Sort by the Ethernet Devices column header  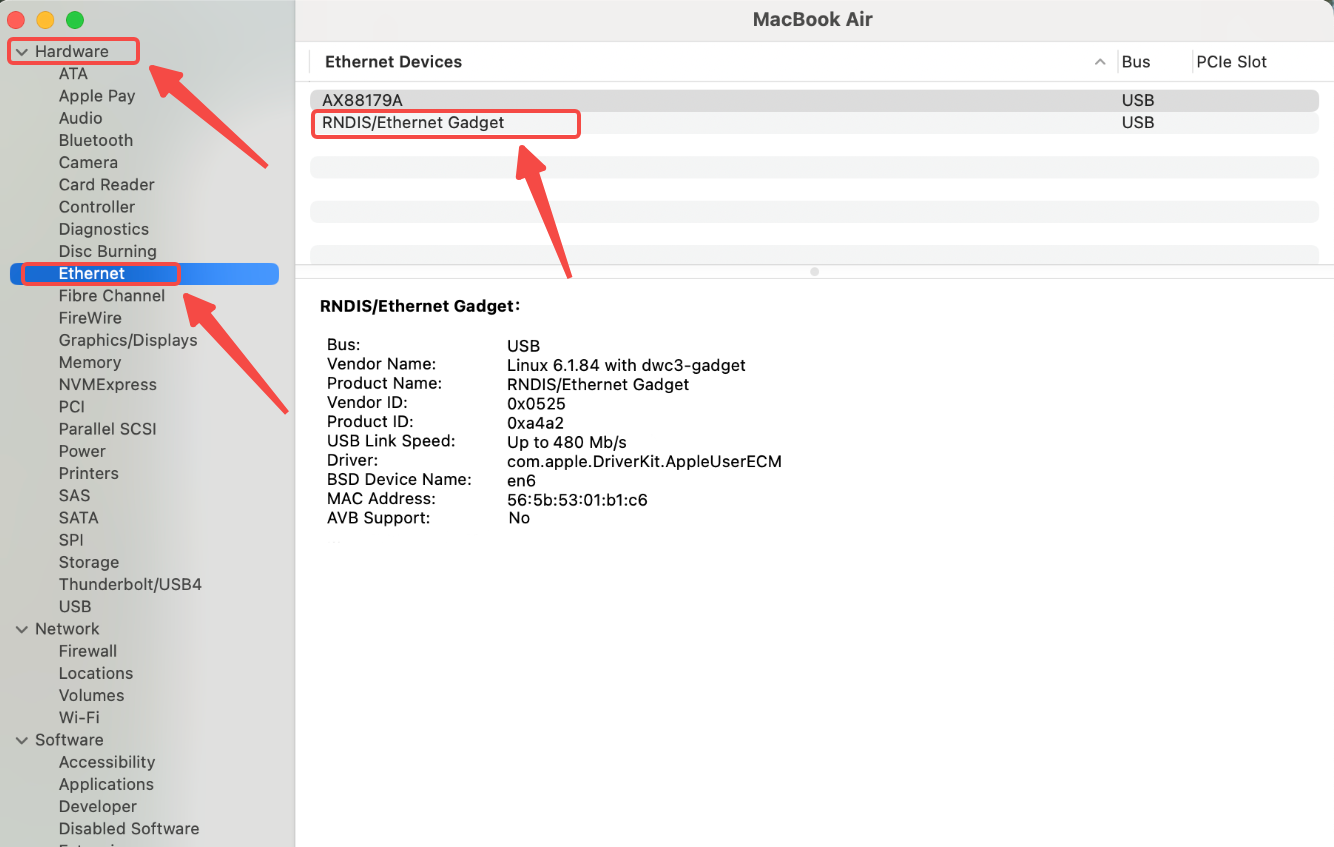[394, 62]
